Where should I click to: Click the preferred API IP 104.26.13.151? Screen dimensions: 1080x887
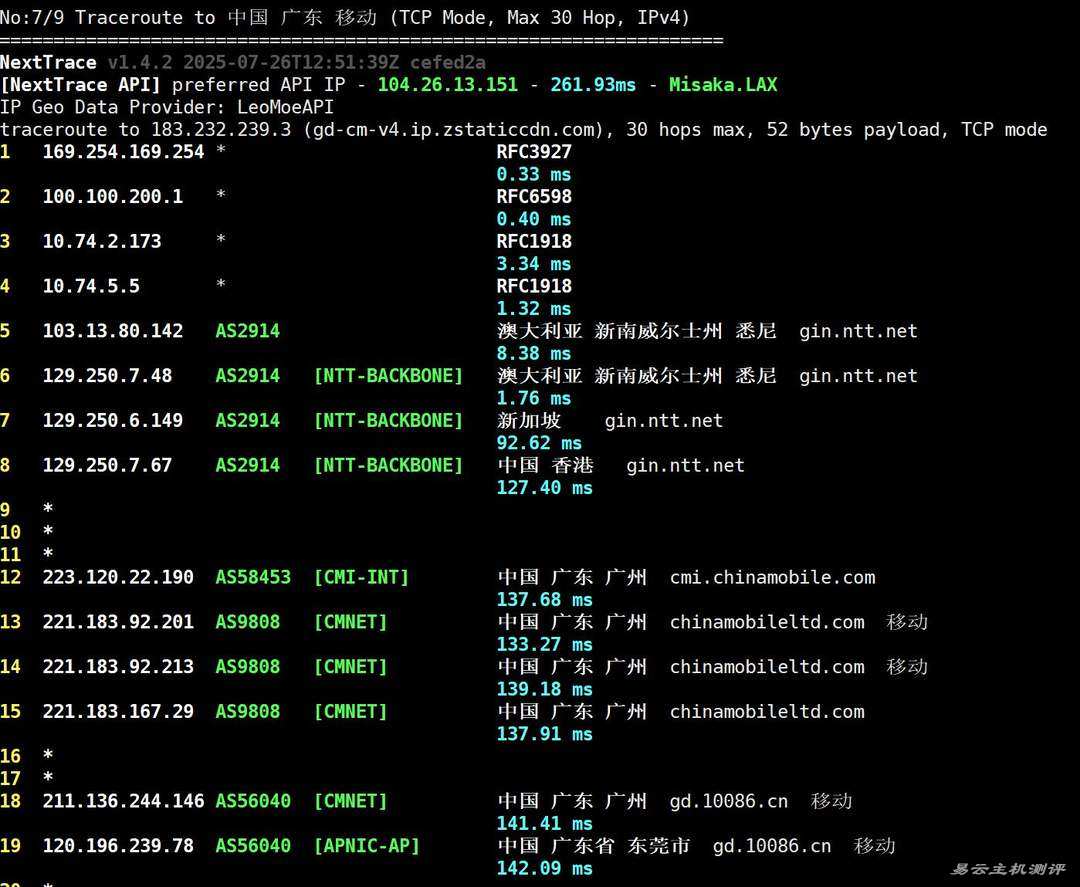(447, 85)
